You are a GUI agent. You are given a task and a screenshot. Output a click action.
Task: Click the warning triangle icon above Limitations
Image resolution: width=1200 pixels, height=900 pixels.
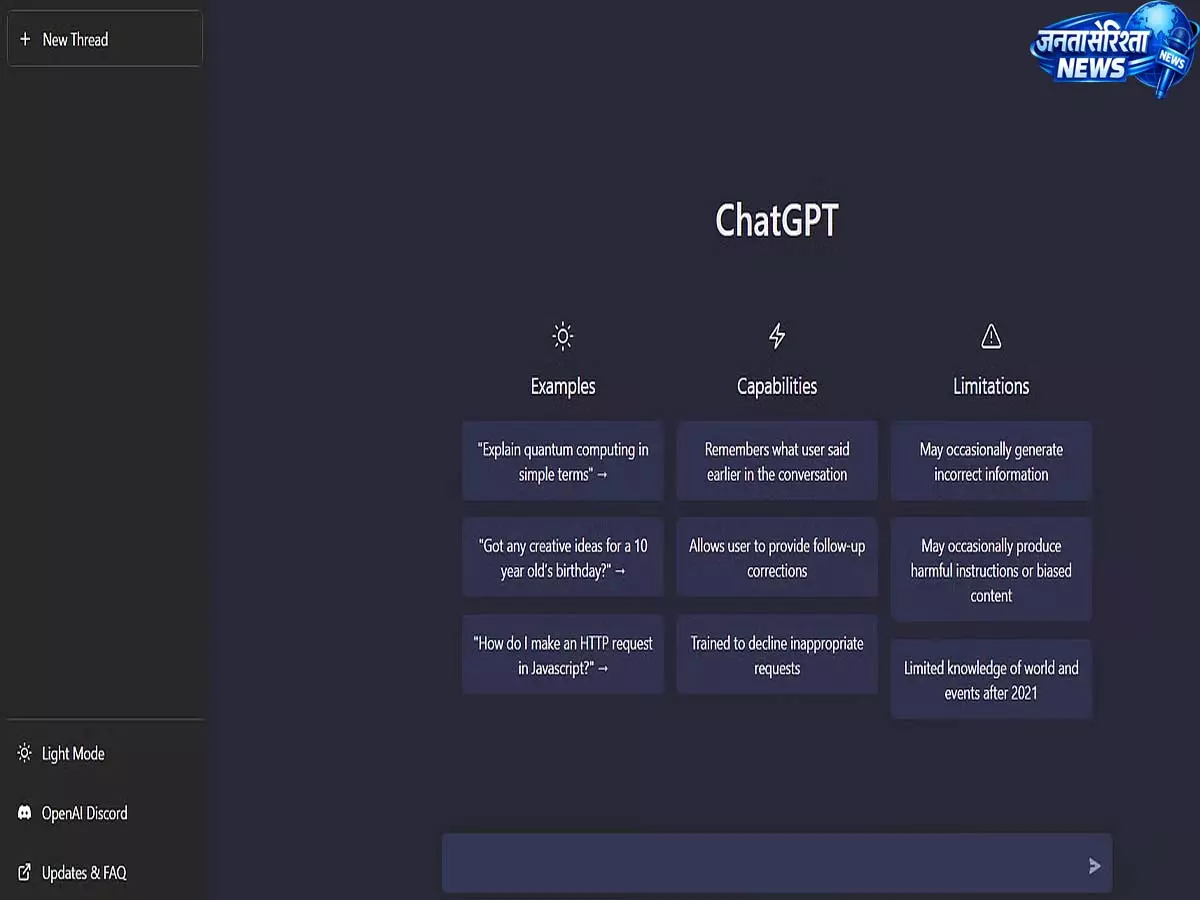tap(991, 336)
